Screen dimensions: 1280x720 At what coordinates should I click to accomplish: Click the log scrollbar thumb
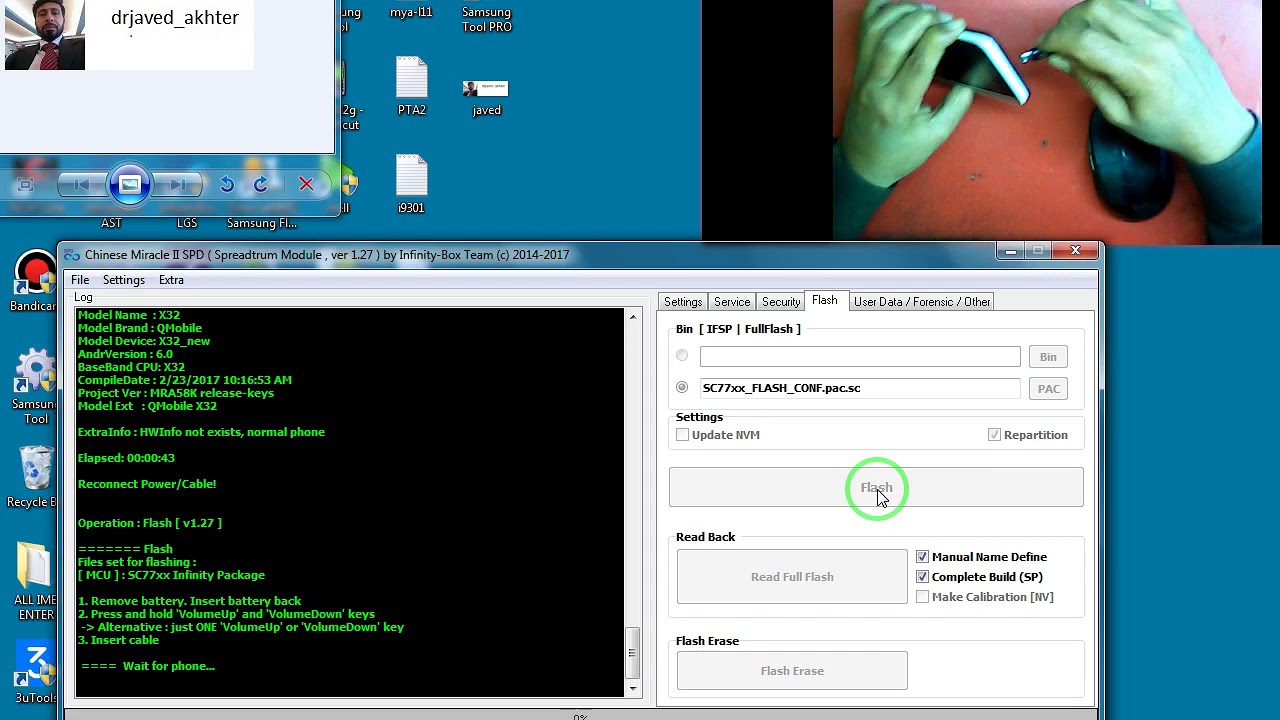[x=633, y=654]
